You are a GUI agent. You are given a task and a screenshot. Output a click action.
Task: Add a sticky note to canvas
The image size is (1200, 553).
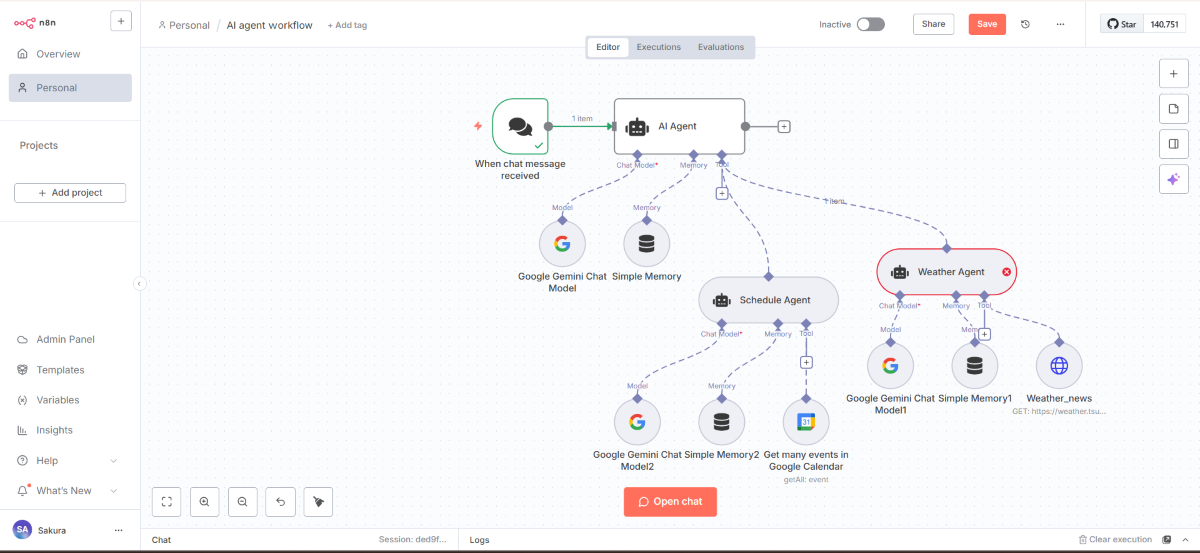click(1173, 108)
